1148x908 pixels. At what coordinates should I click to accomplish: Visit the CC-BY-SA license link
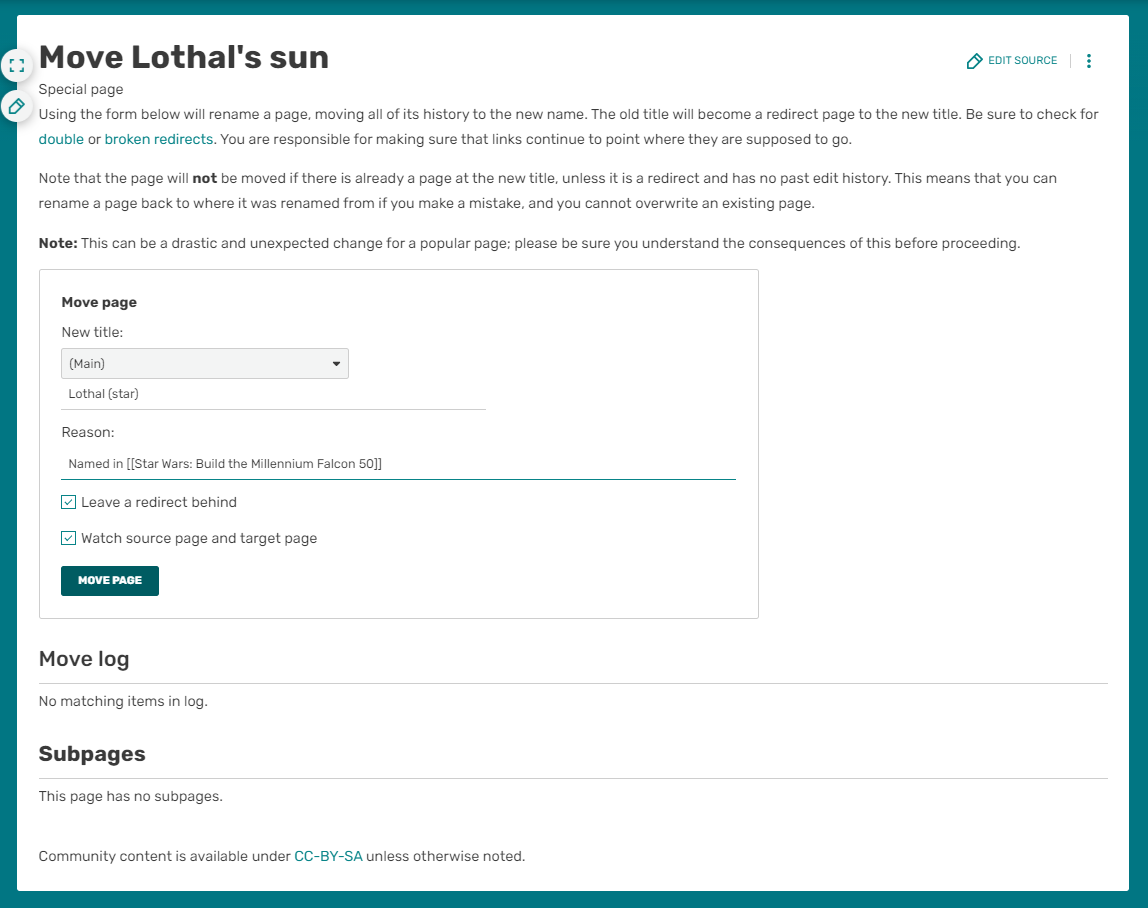[x=328, y=856]
